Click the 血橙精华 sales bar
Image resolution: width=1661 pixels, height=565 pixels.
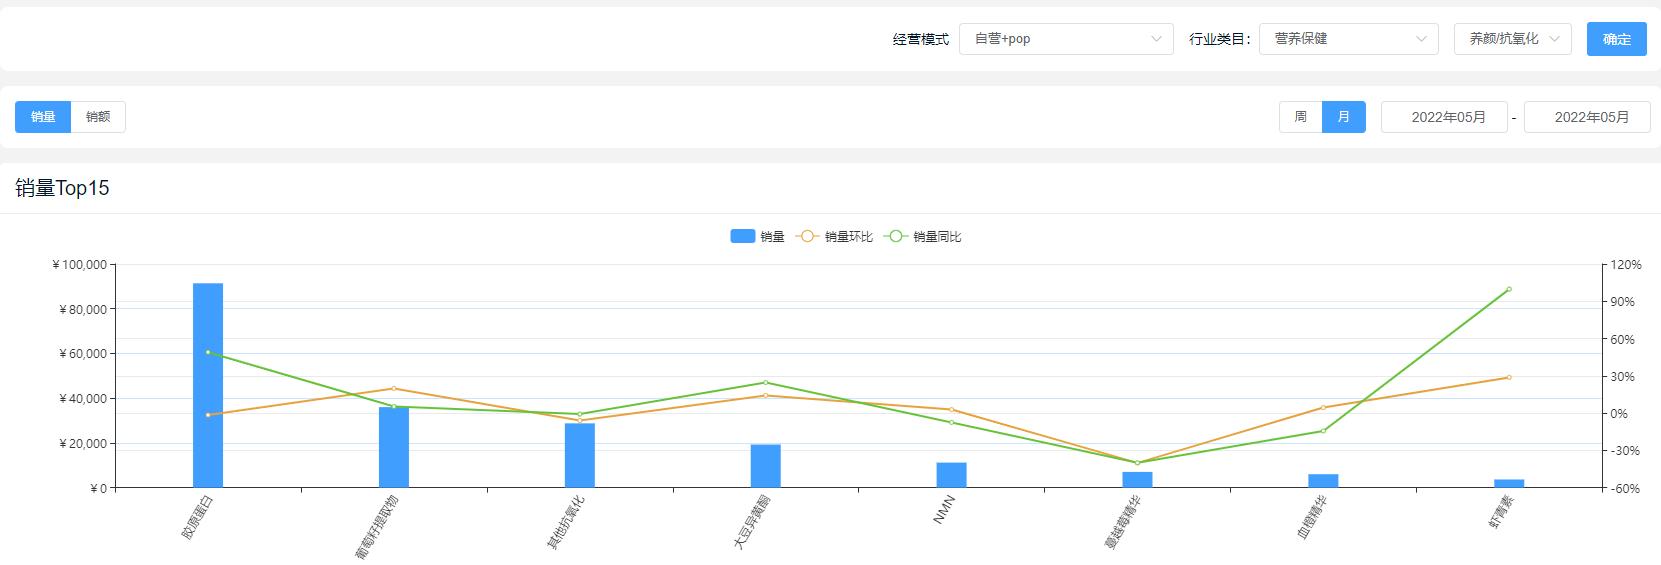pyautogui.click(x=1323, y=481)
